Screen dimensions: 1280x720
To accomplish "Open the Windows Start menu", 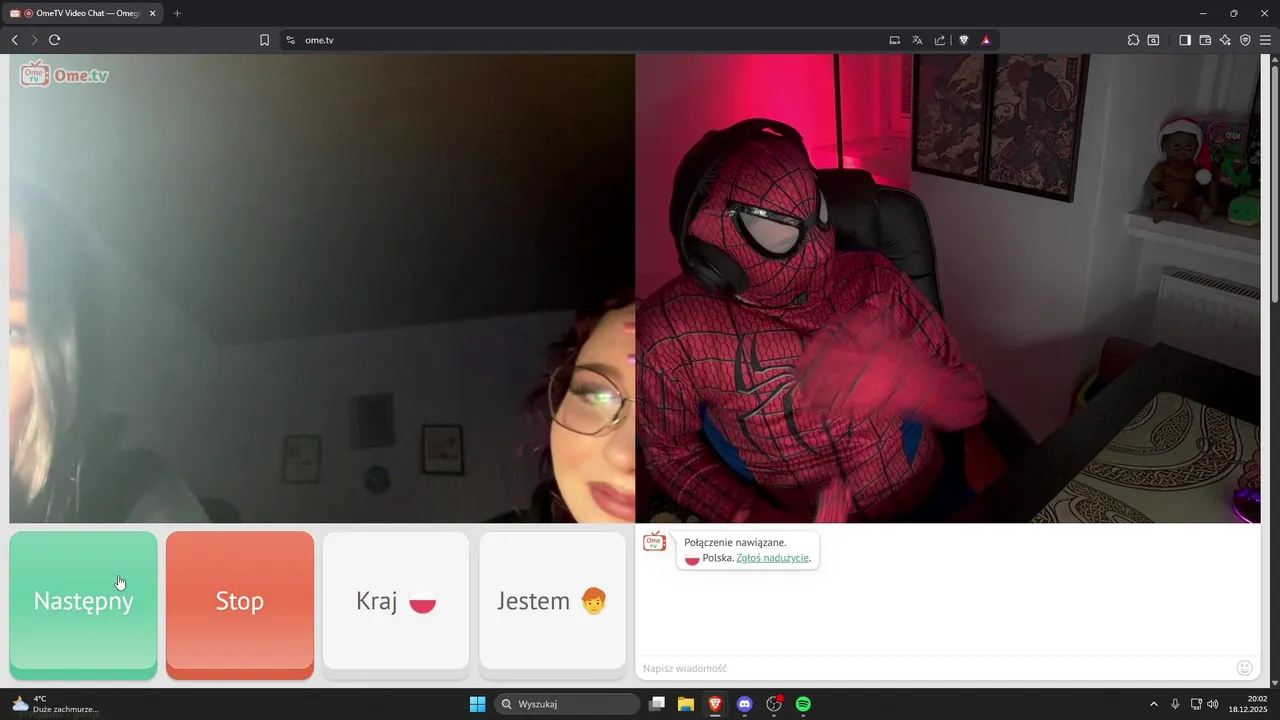I will point(477,704).
